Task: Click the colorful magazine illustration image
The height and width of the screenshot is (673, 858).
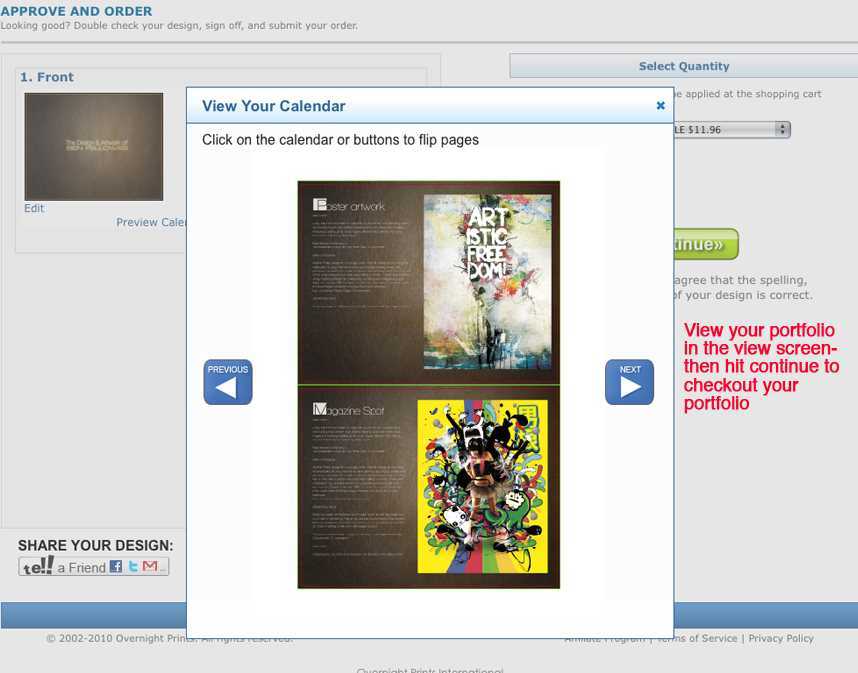Action: 482,487
